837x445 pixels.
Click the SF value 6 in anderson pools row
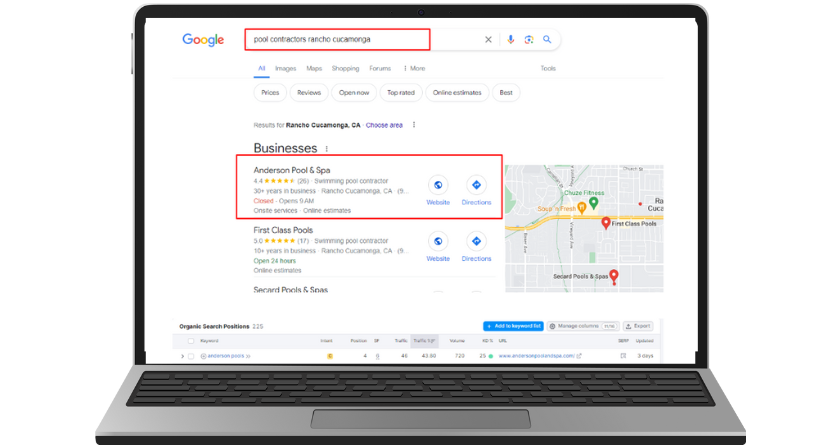tap(377, 356)
